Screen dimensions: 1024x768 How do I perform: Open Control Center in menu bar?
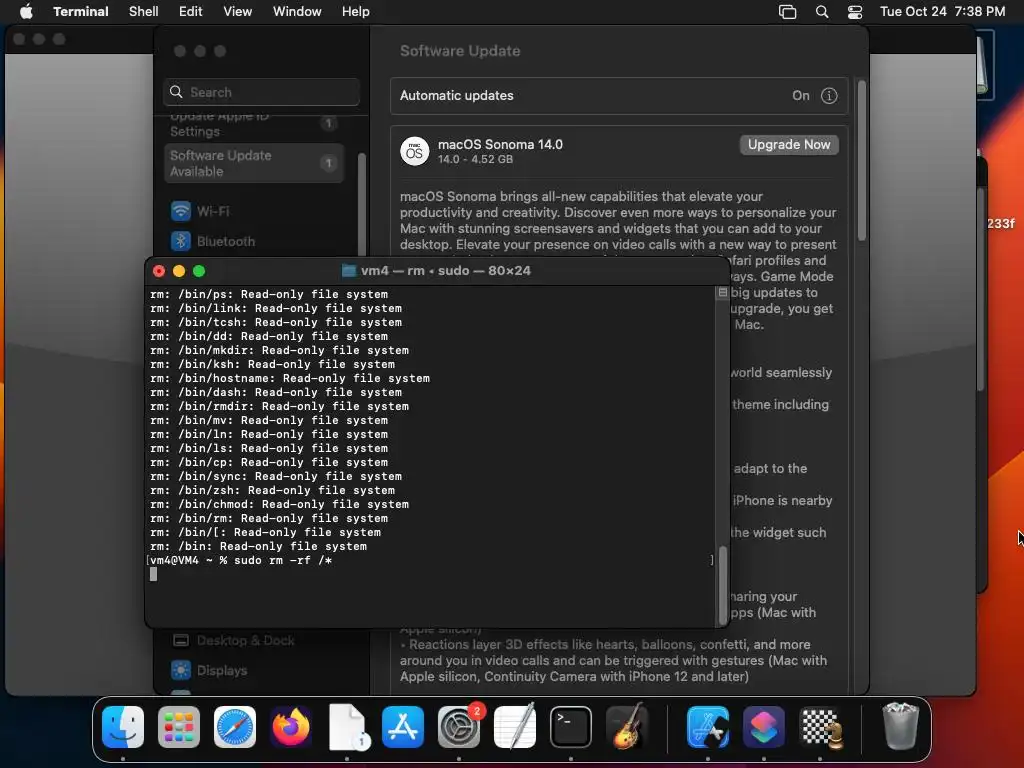(x=855, y=11)
